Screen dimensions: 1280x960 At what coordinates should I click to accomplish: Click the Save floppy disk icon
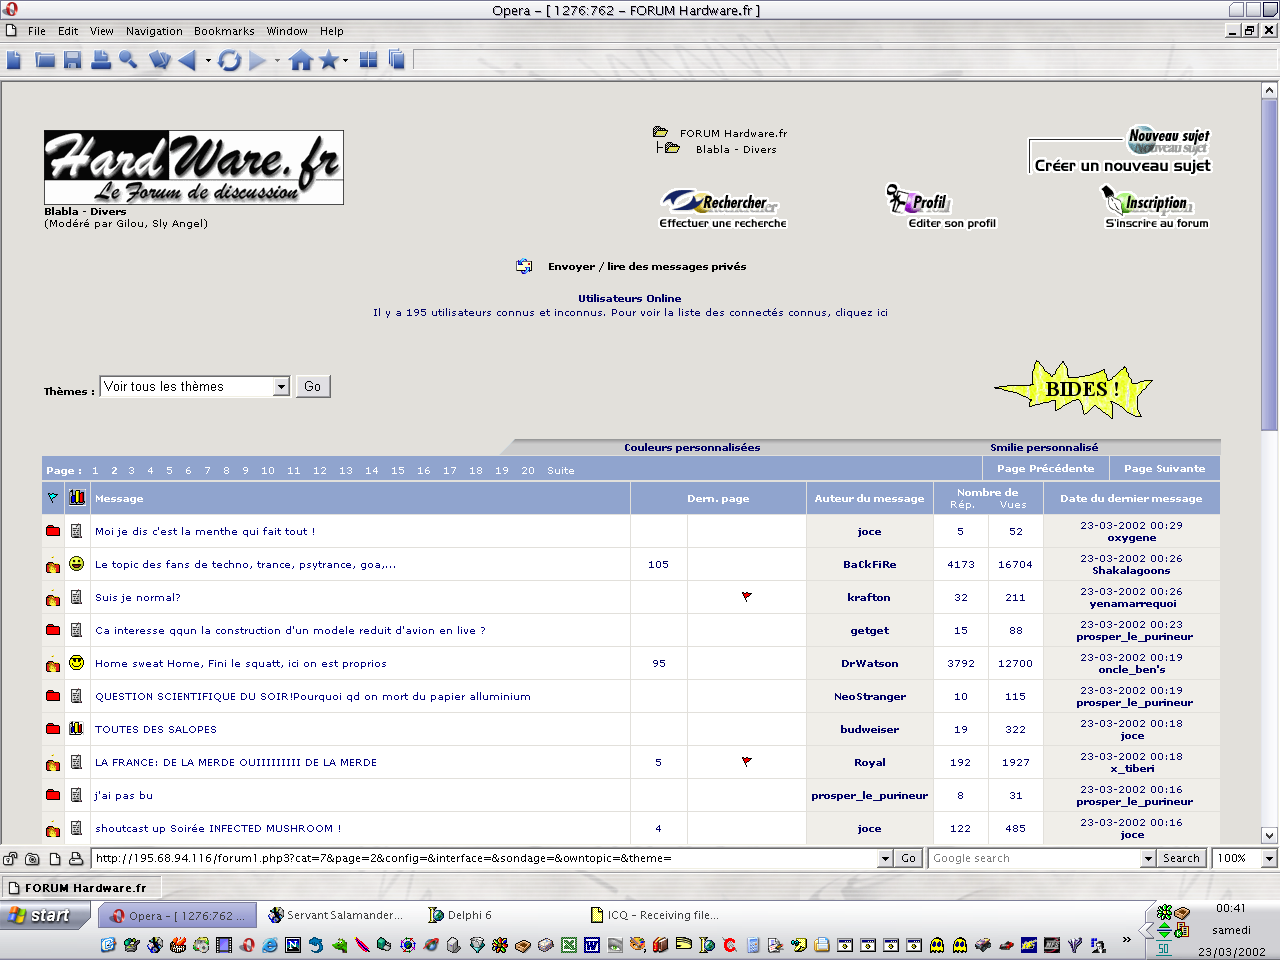[x=72, y=61]
